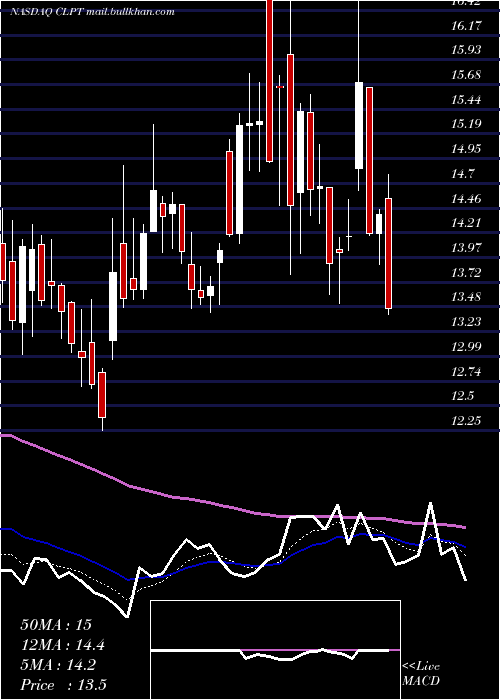Click the 12.5 price axis label
The image size is (500, 700).
(x=463, y=396)
